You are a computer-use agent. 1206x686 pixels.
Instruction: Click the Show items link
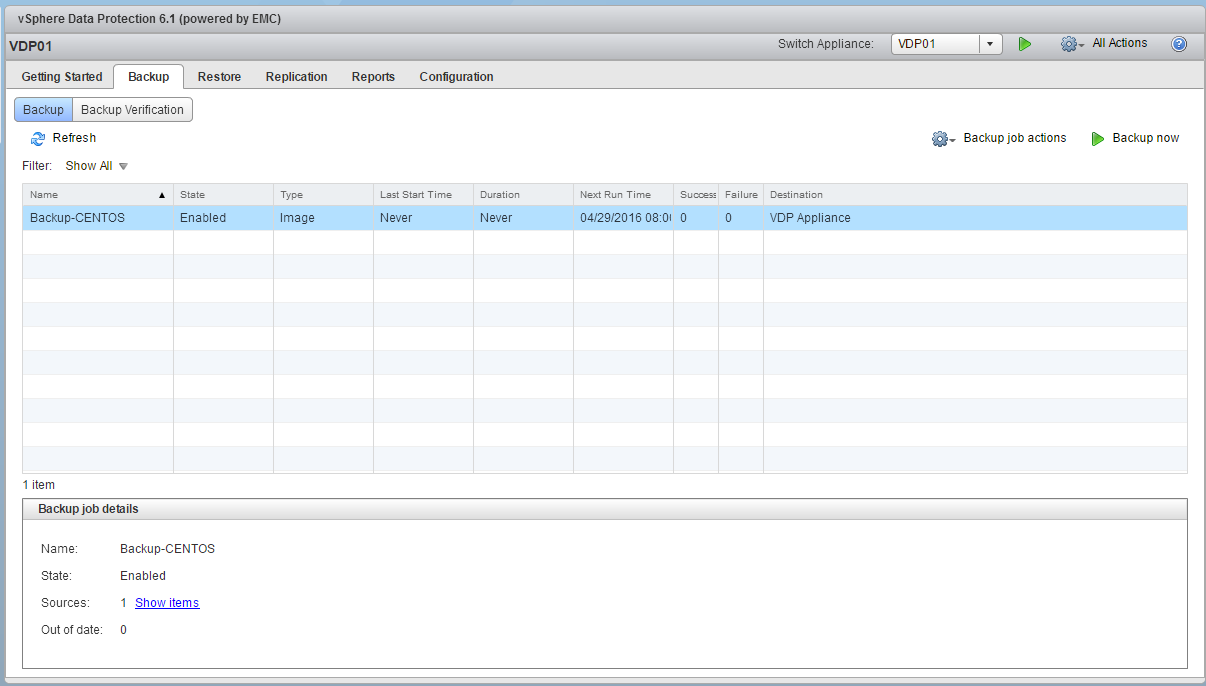tap(166, 602)
